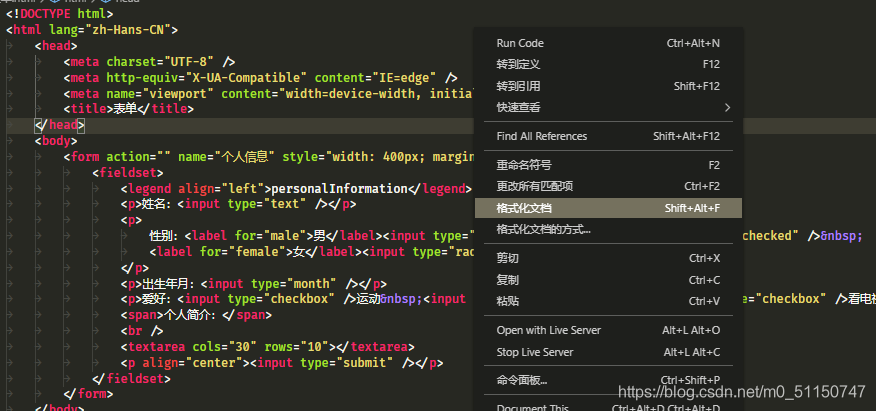
Task: Click the X-UA-Compatible meta line
Action: (260, 78)
